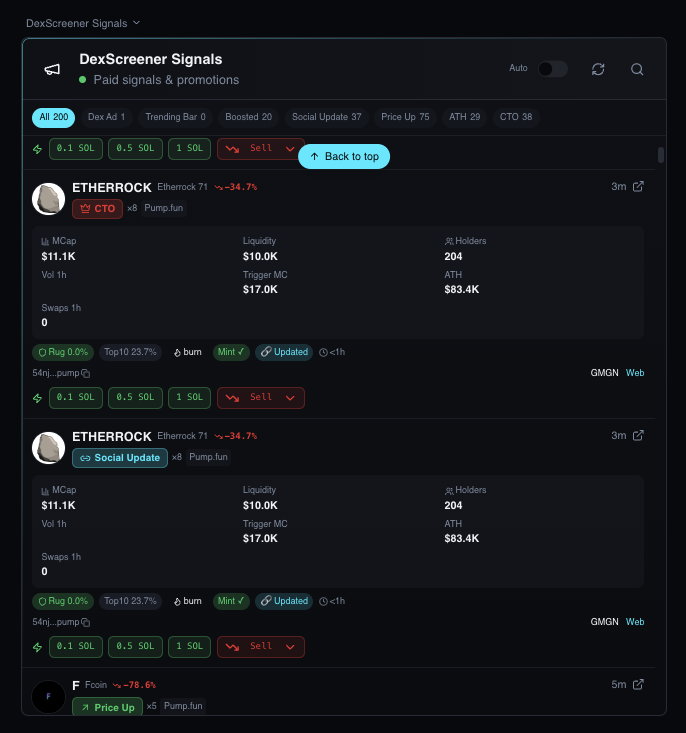
Task: Buy 1 SOL on Social Update card
Action: tap(189, 647)
